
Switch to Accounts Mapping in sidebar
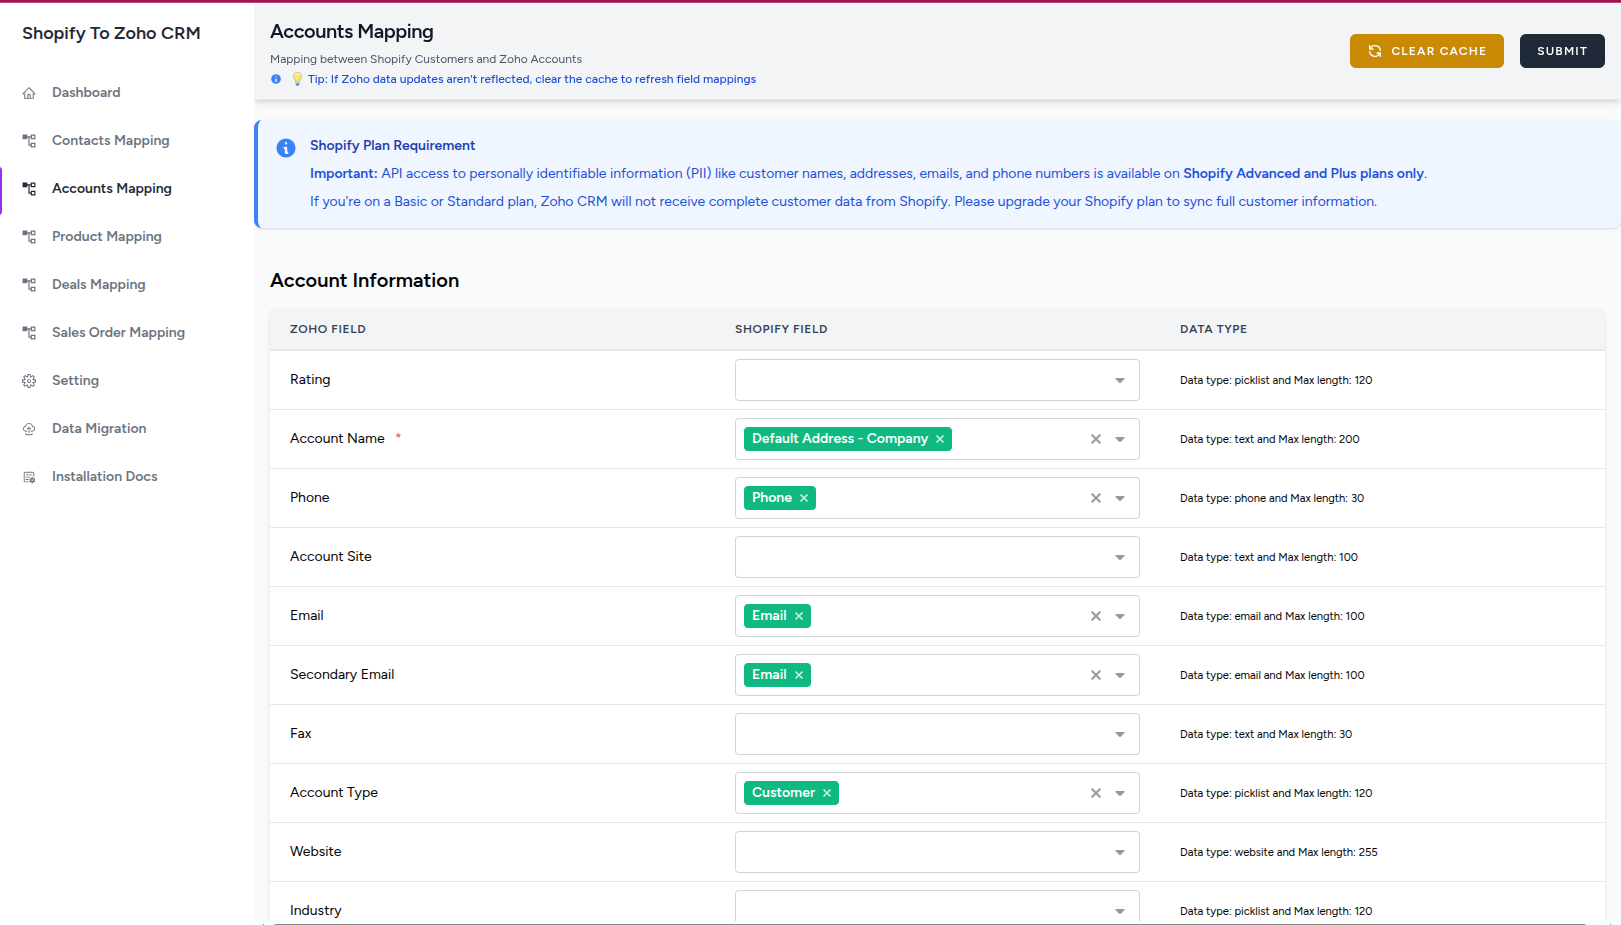pos(111,188)
